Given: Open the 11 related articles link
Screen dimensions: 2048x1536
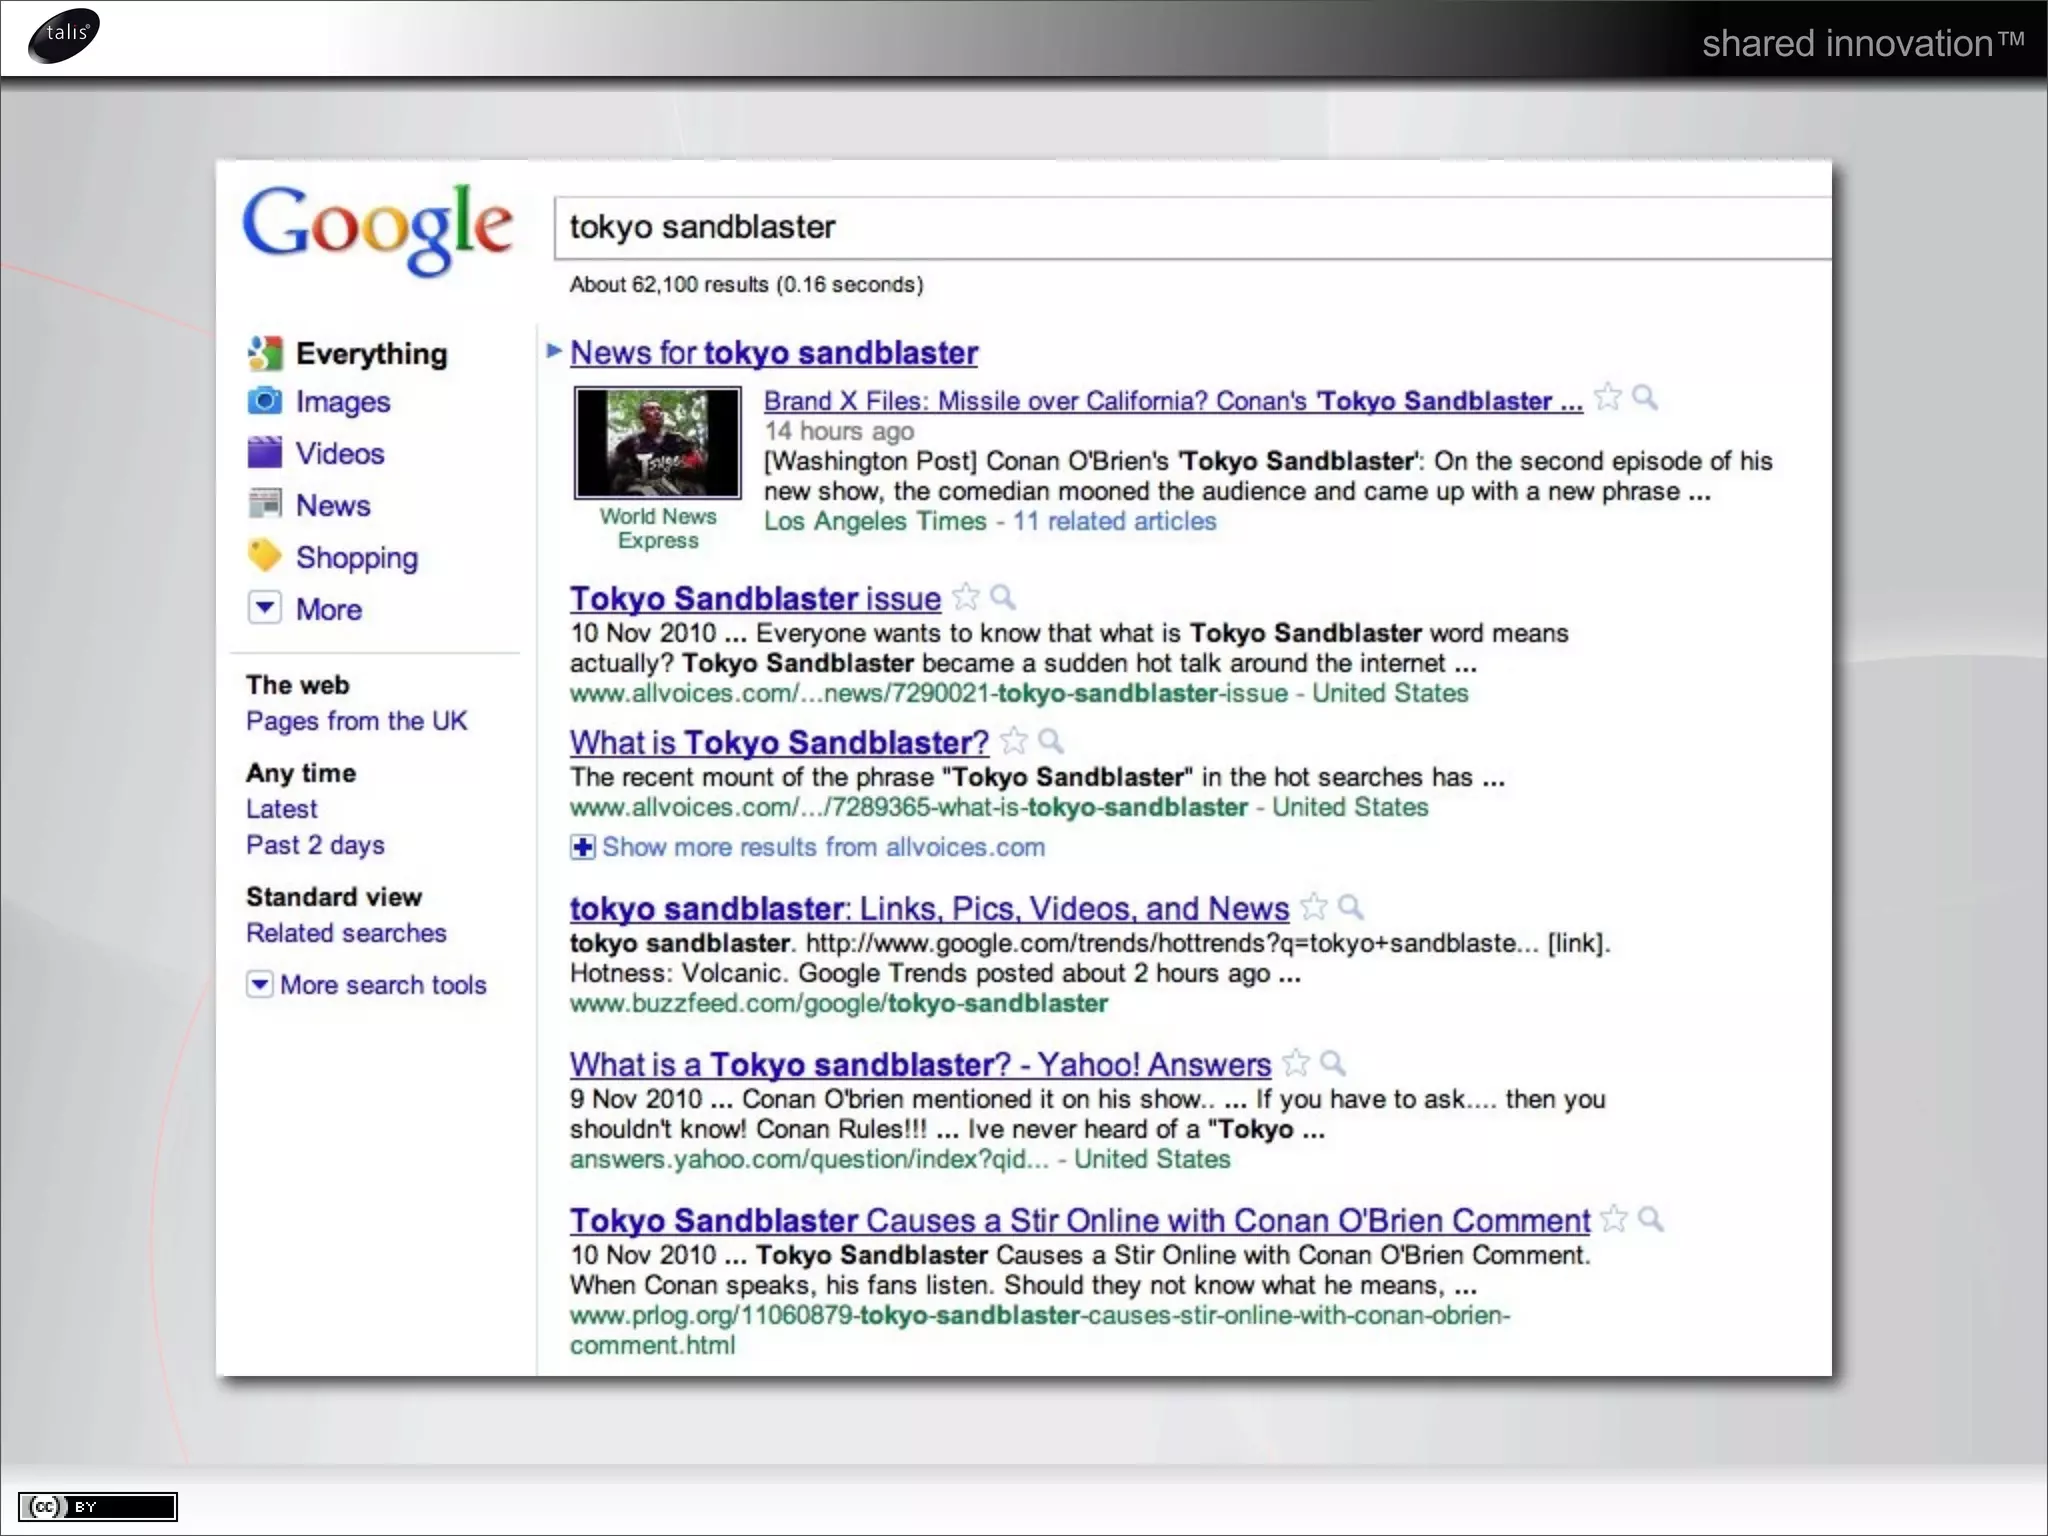Looking at the screenshot, I should tap(1114, 521).
